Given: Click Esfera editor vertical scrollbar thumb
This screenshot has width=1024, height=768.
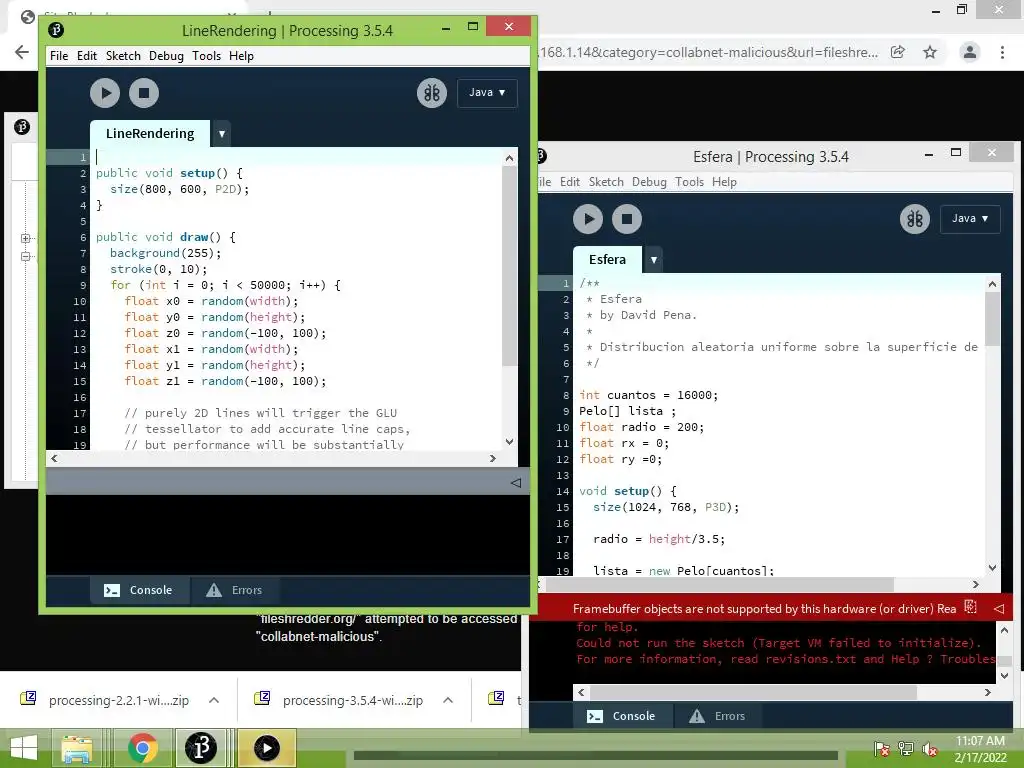Looking at the screenshot, I should [992, 319].
